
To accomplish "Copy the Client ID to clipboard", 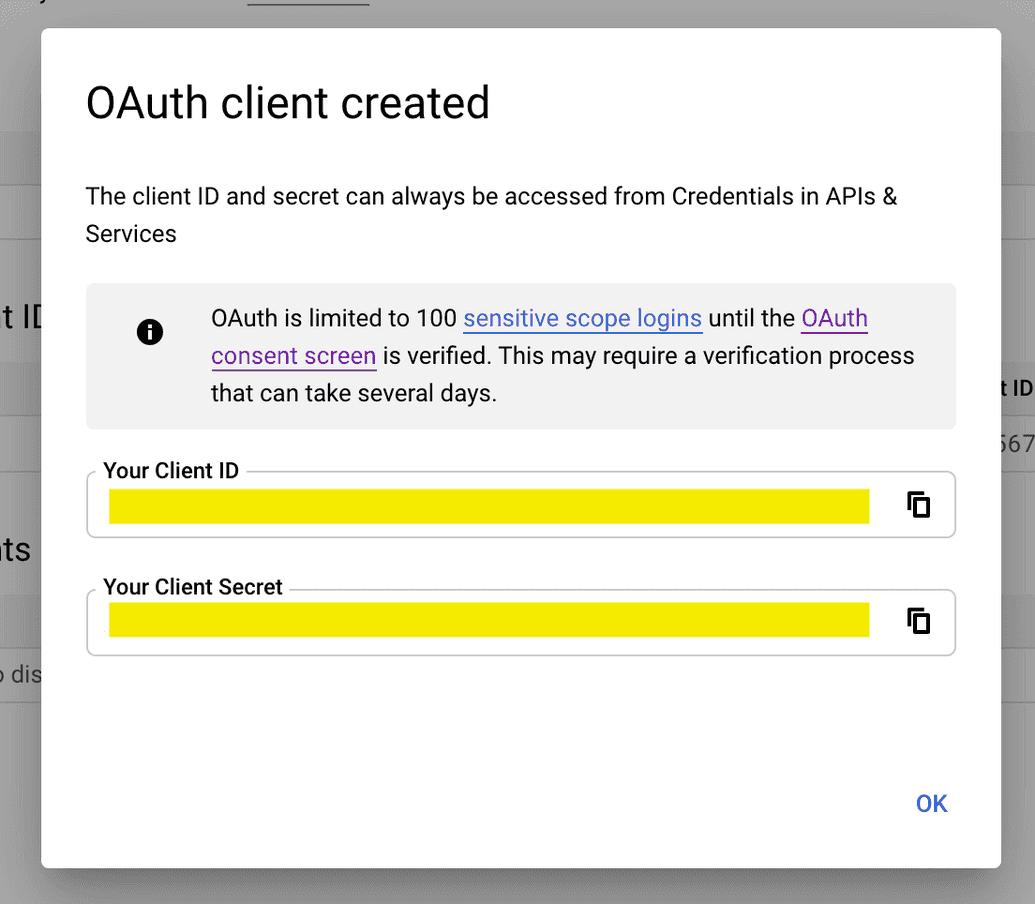I will coord(918,505).
